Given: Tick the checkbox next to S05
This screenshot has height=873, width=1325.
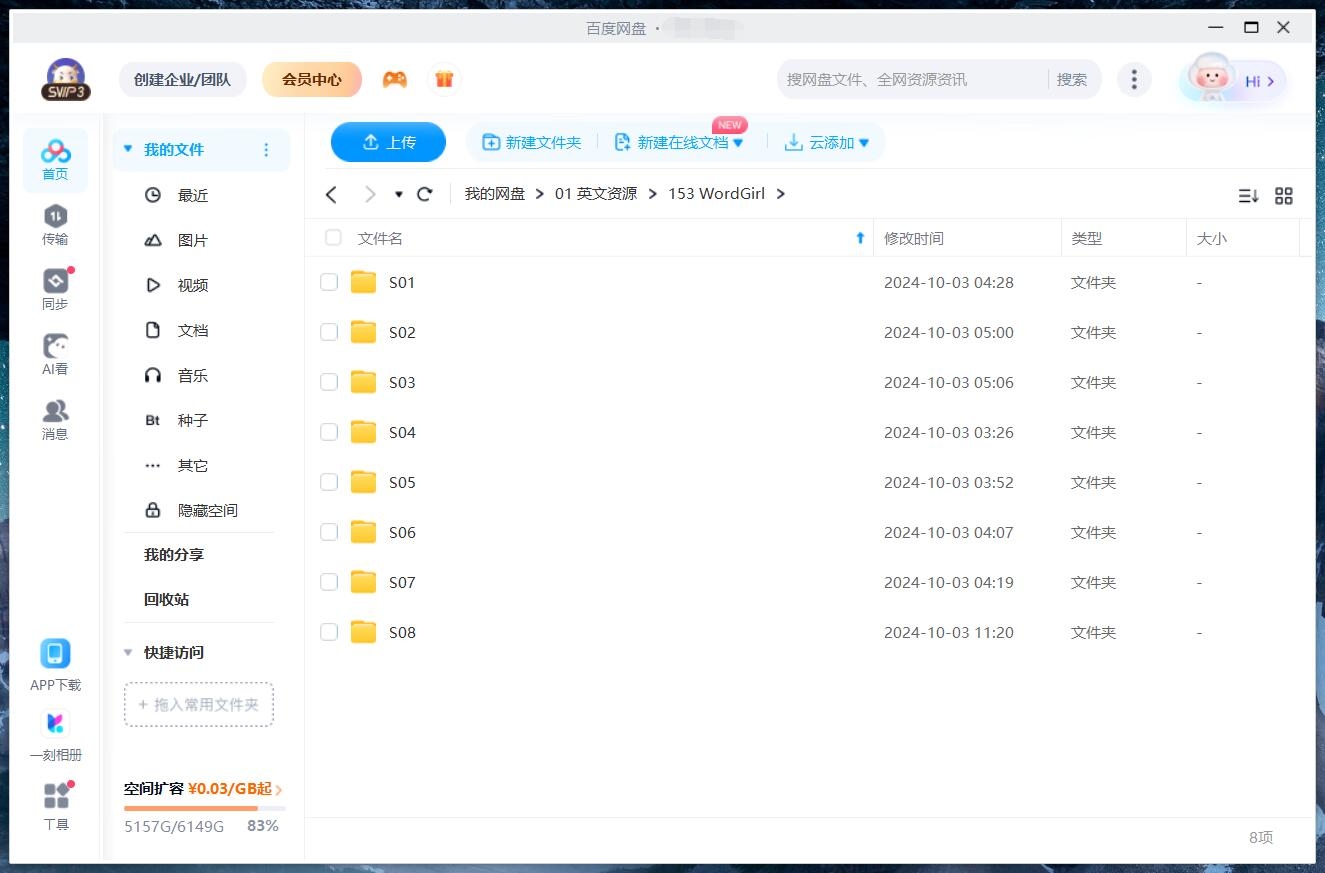Looking at the screenshot, I should [329, 483].
